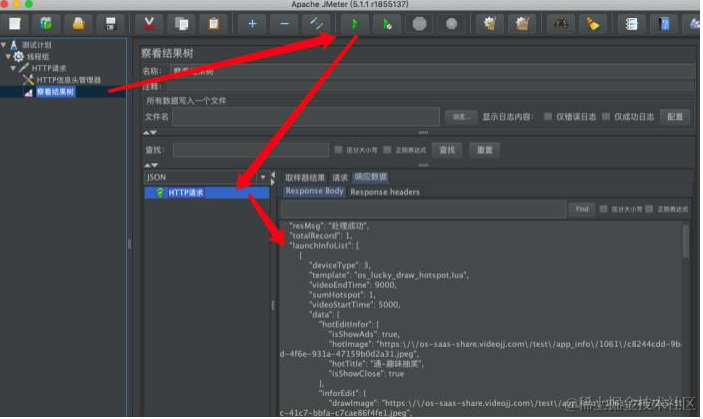703x419 pixels.
Task: Click the green status icon beside HTTP请求 result
Action: click(x=160, y=193)
